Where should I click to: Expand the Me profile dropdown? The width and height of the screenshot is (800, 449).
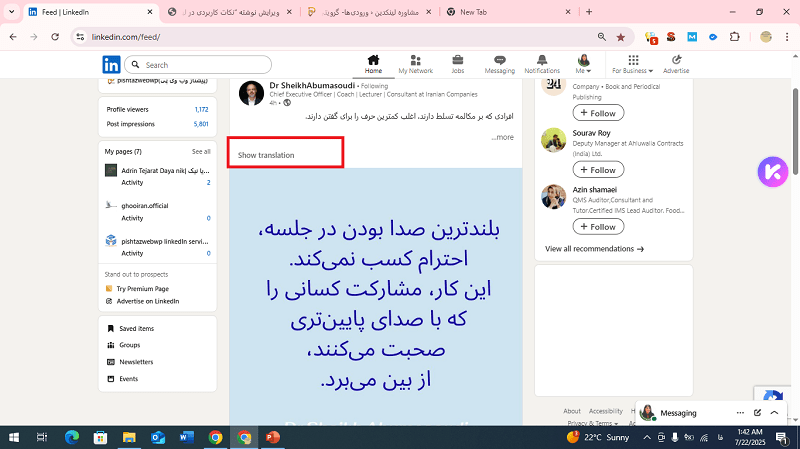583,64
